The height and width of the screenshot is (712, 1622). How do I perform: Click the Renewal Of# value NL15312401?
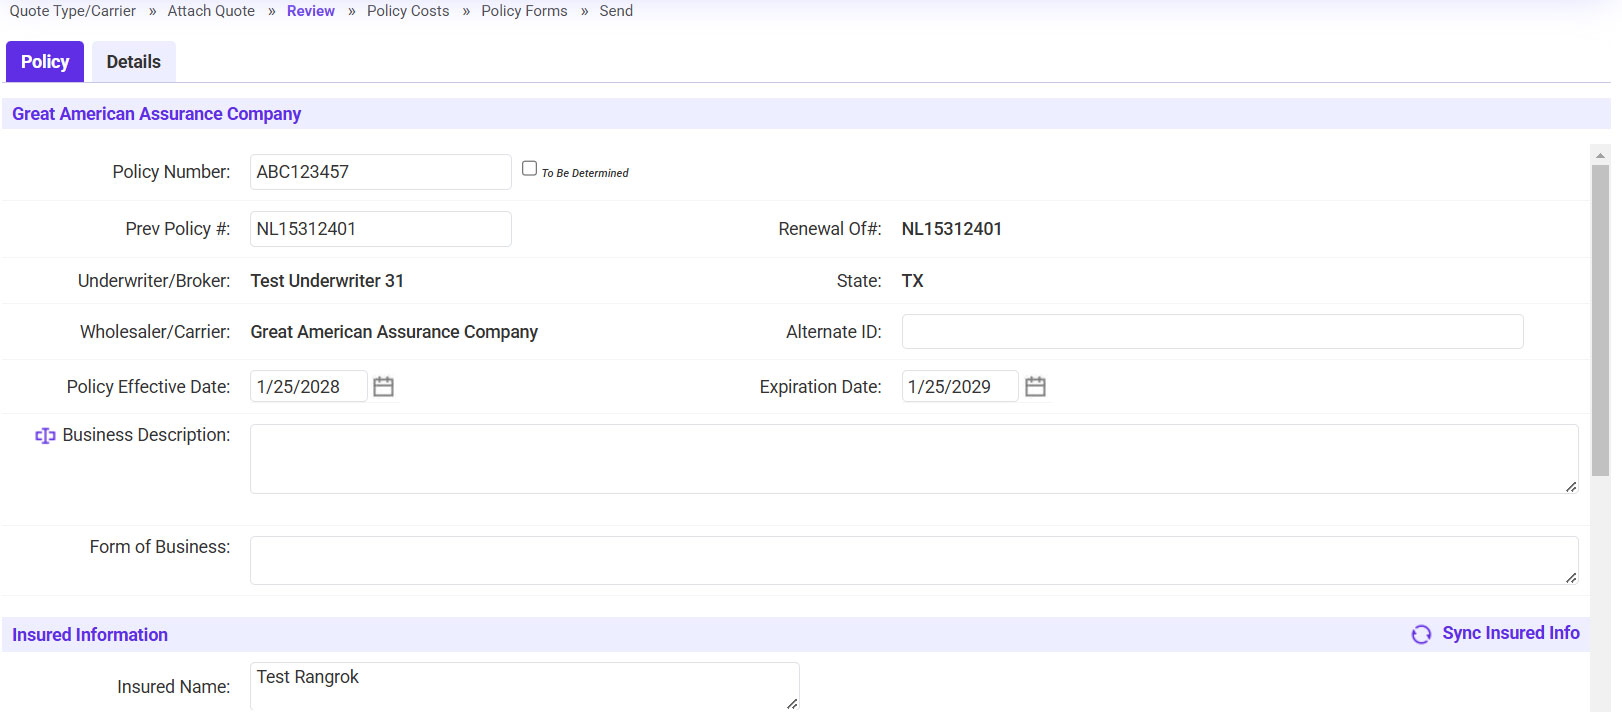tap(952, 229)
